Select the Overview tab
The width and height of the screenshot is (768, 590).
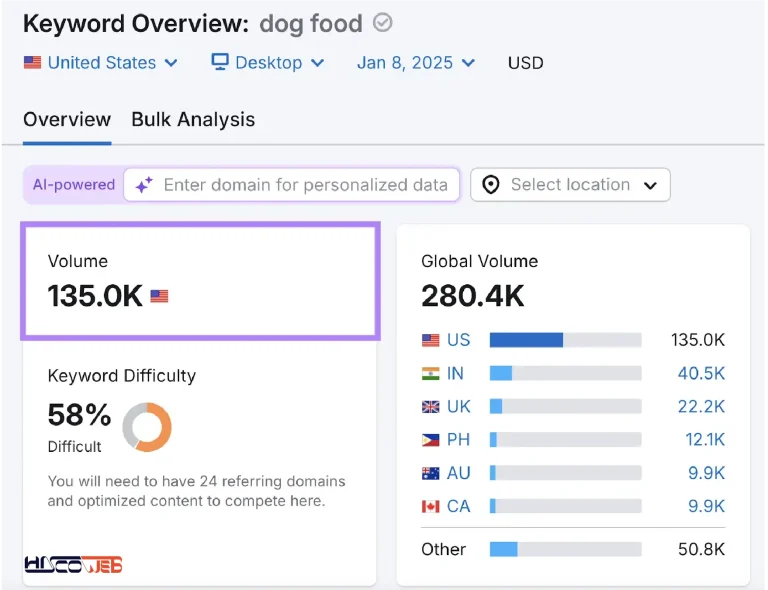tap(67, 119)
